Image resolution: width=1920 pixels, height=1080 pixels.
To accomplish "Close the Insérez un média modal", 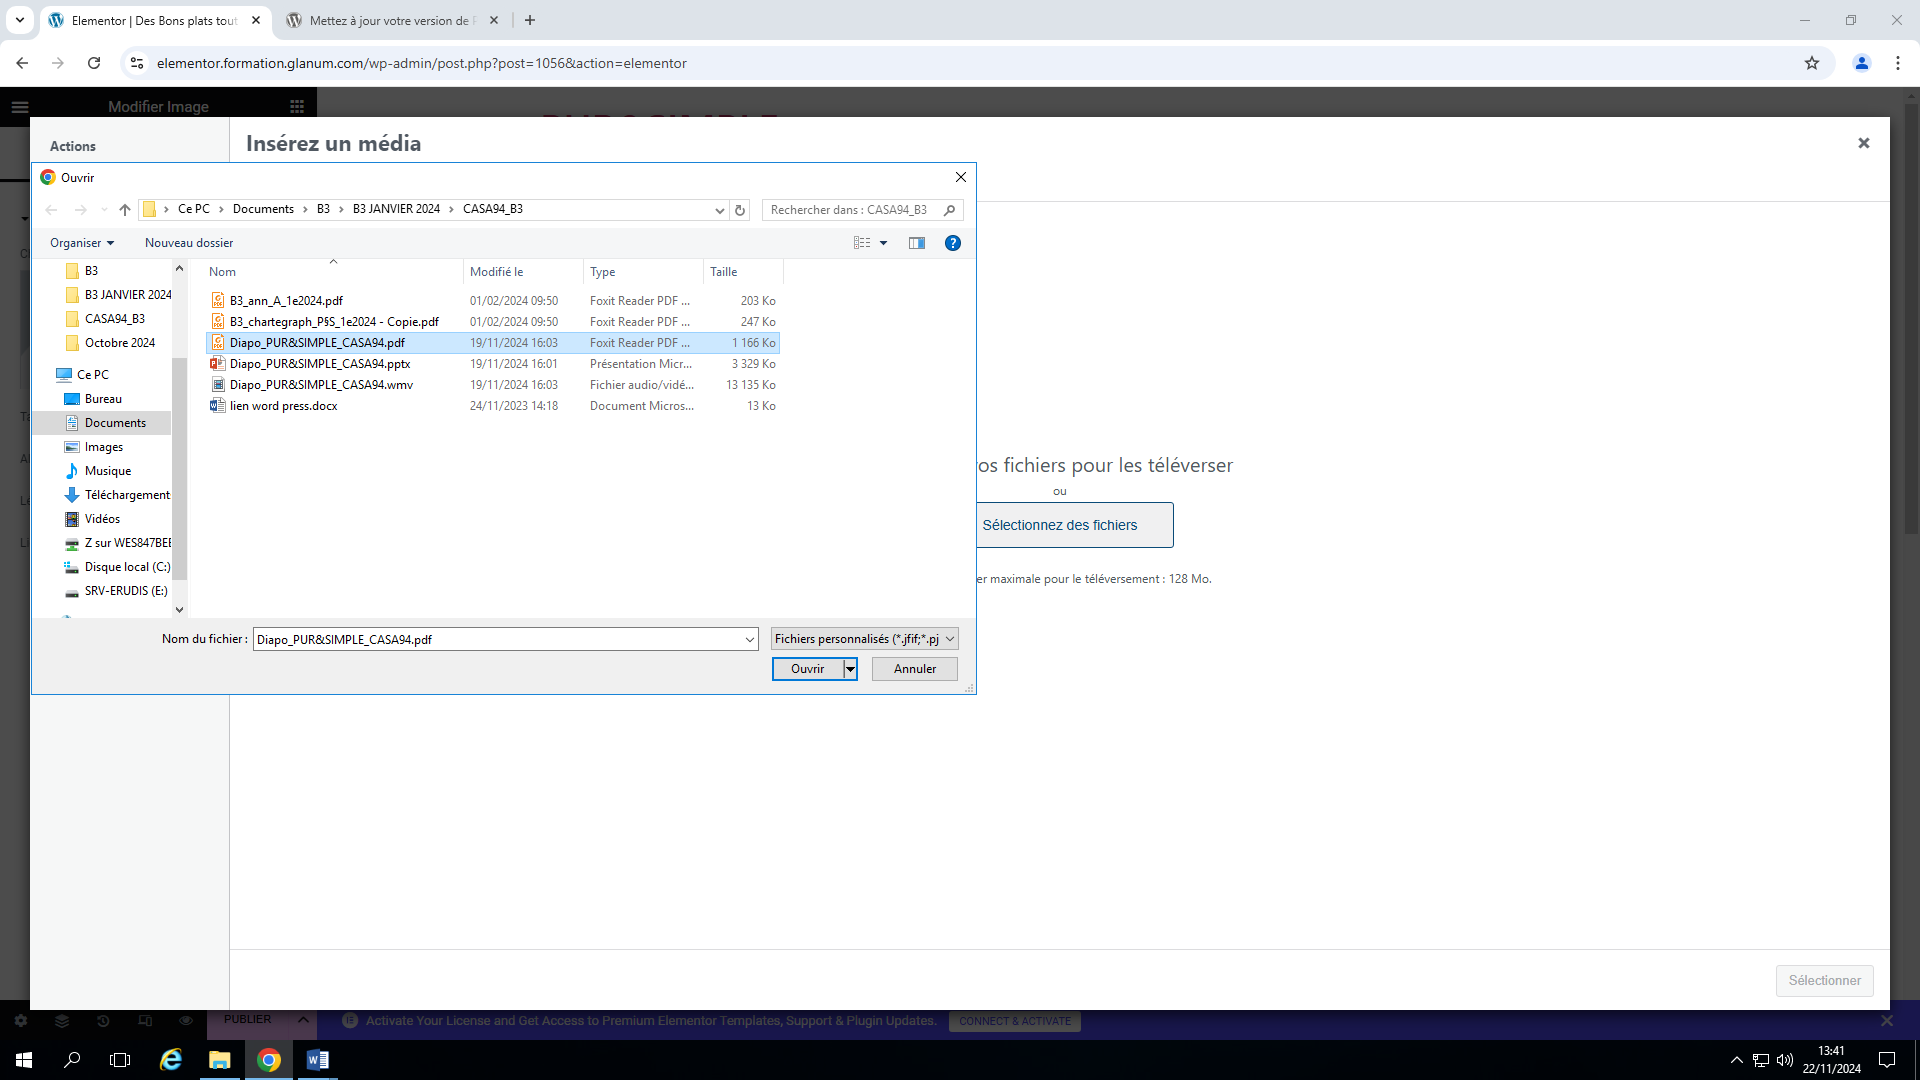I will (x=1863, y=143).
